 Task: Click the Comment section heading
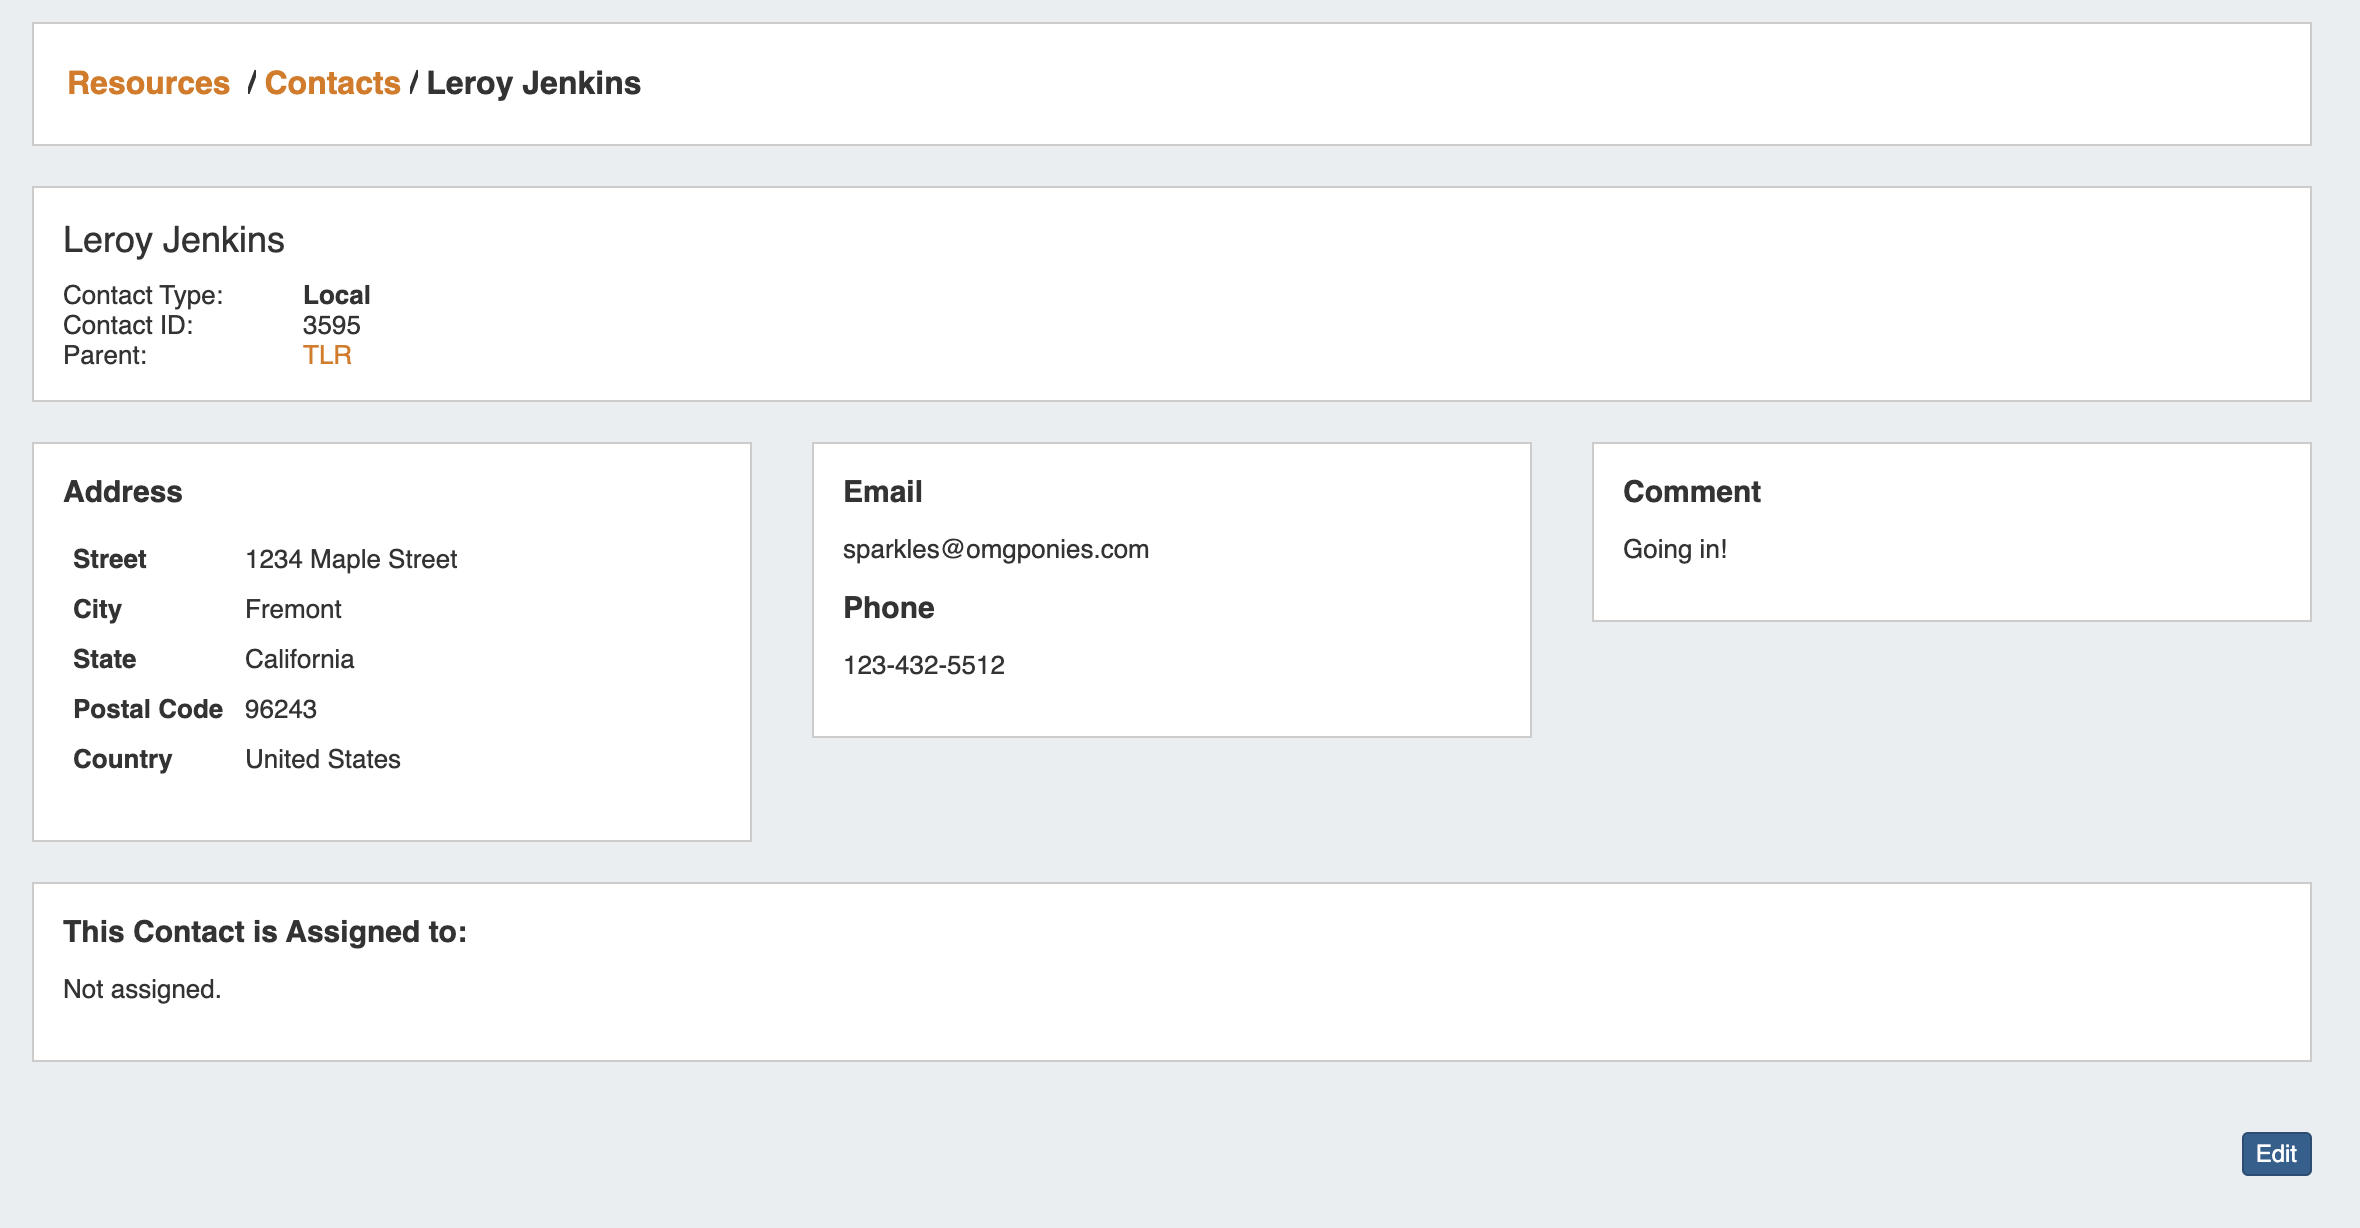[1691, 492]
